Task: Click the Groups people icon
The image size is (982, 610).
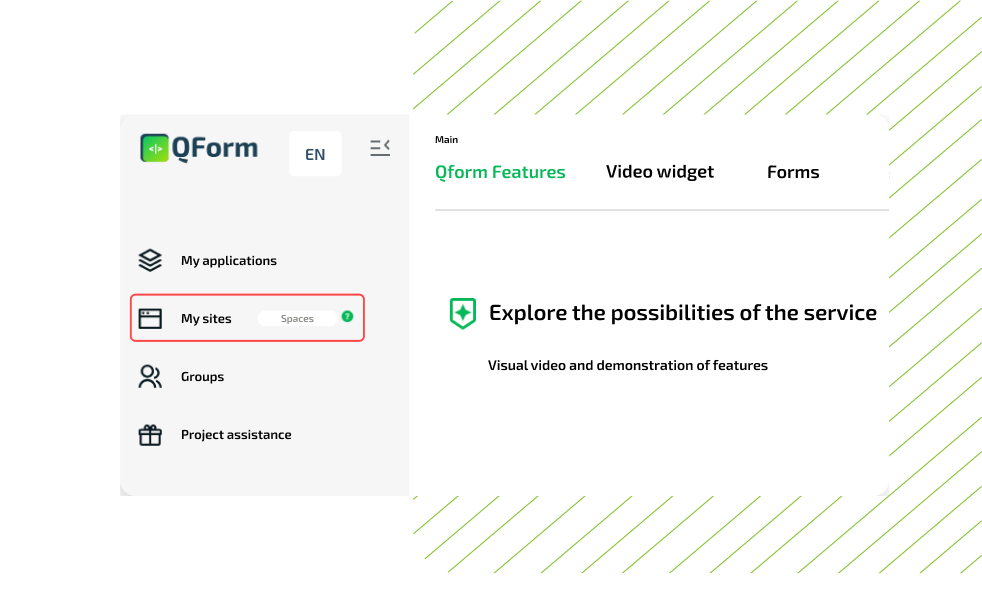Action: 150,377
